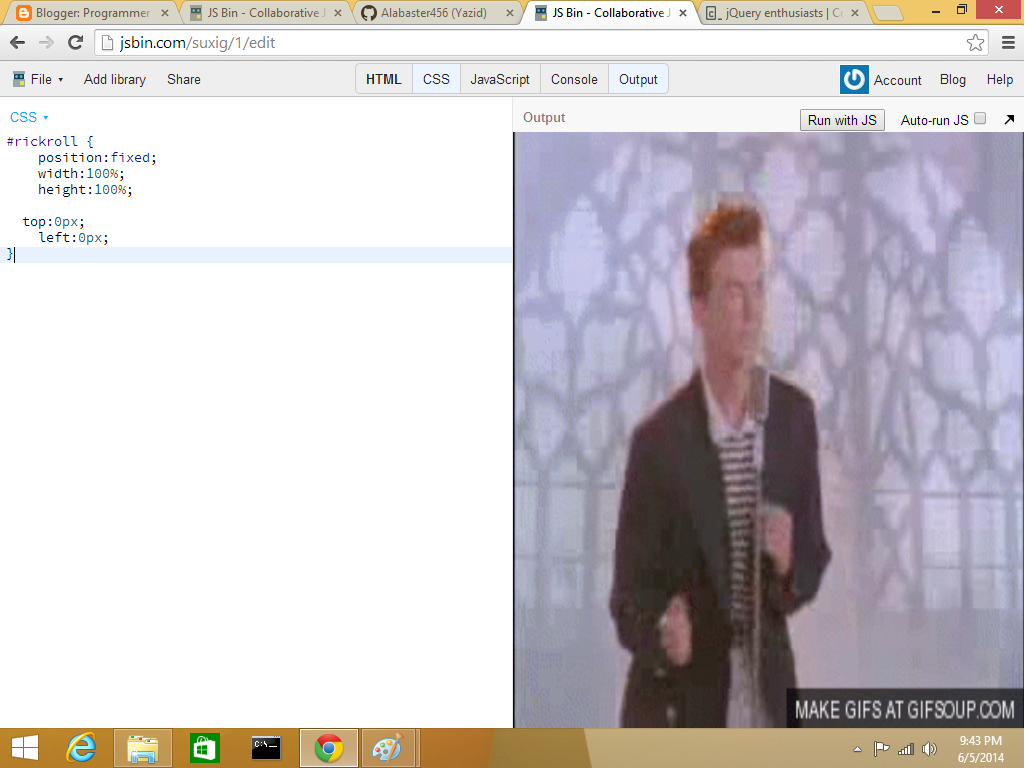The image size is (1026, 768).
Task: Toggle the Console panel
Action: 574,80
